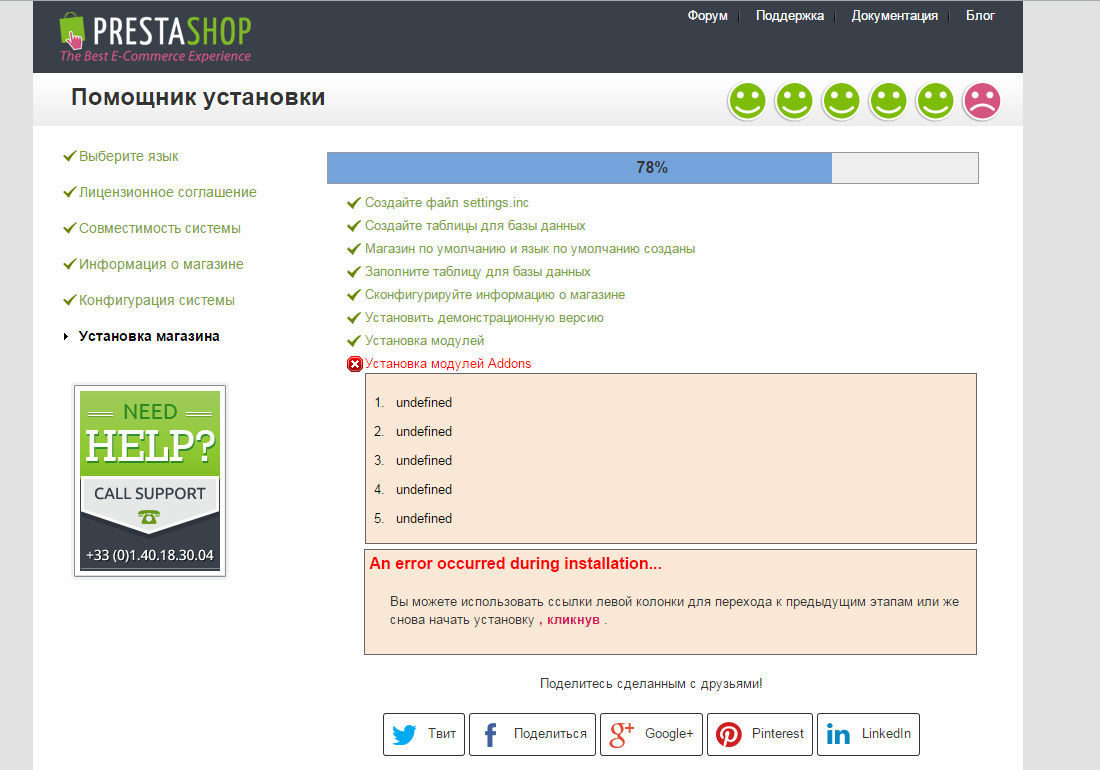Return to Лицензионное соглашение step

[167, 193]
